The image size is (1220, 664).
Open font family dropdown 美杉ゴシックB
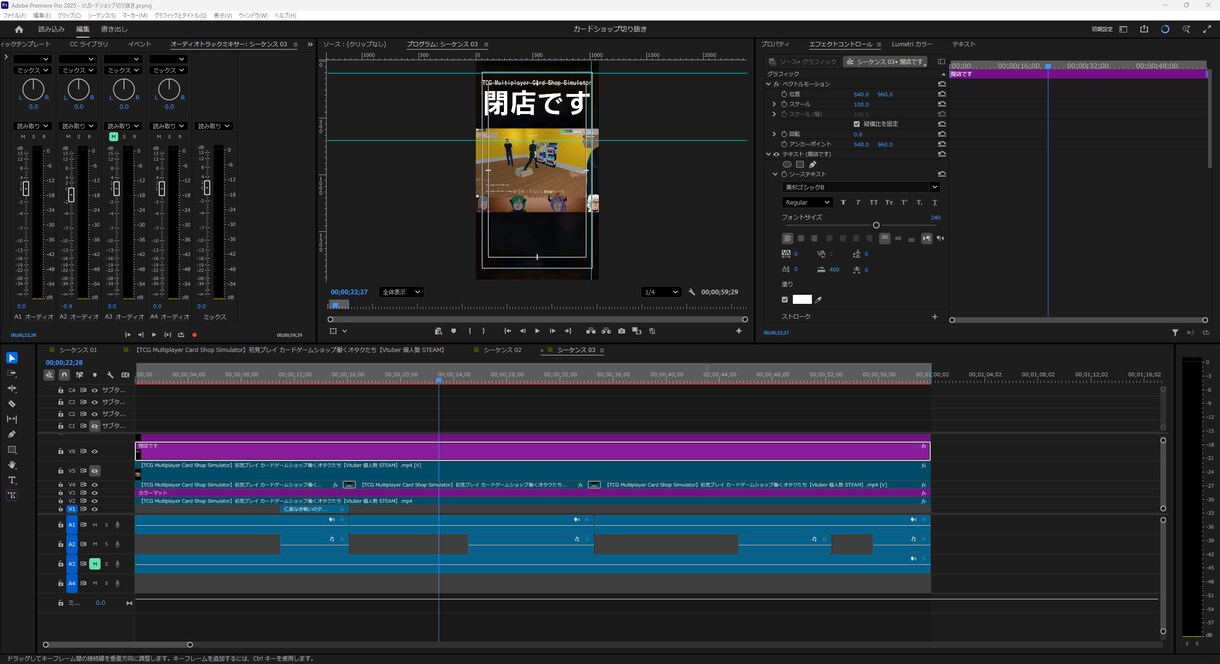pos(861,187)
